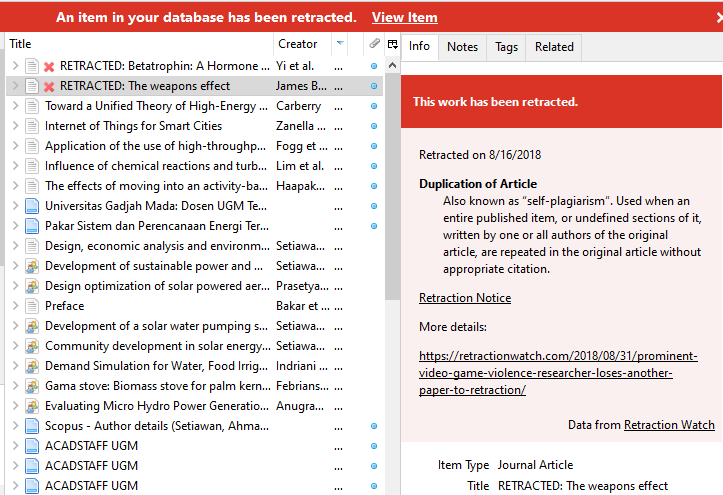Image resolution: width=723 pixels, height=495 pixels.
Task: Expand Influence of chemical reactions item
Action: (15, 166)
